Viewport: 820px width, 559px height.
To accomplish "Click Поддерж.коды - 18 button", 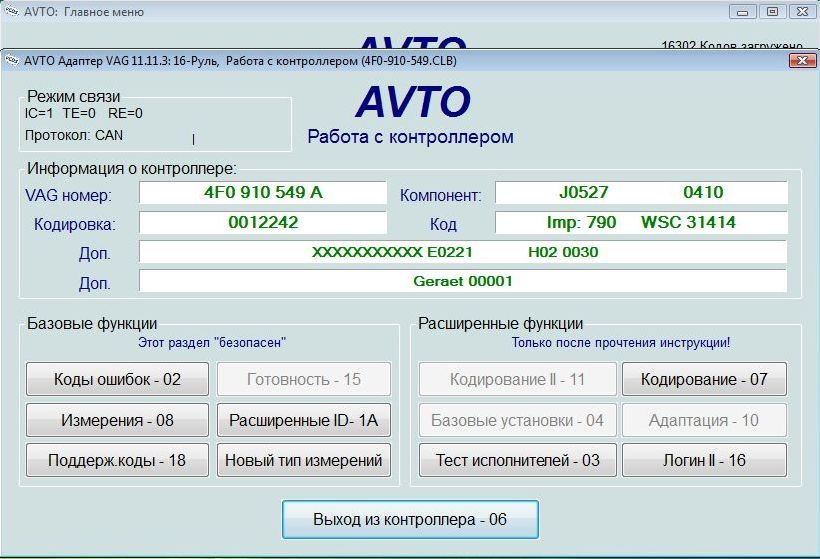I will click(x=117, y=460).
